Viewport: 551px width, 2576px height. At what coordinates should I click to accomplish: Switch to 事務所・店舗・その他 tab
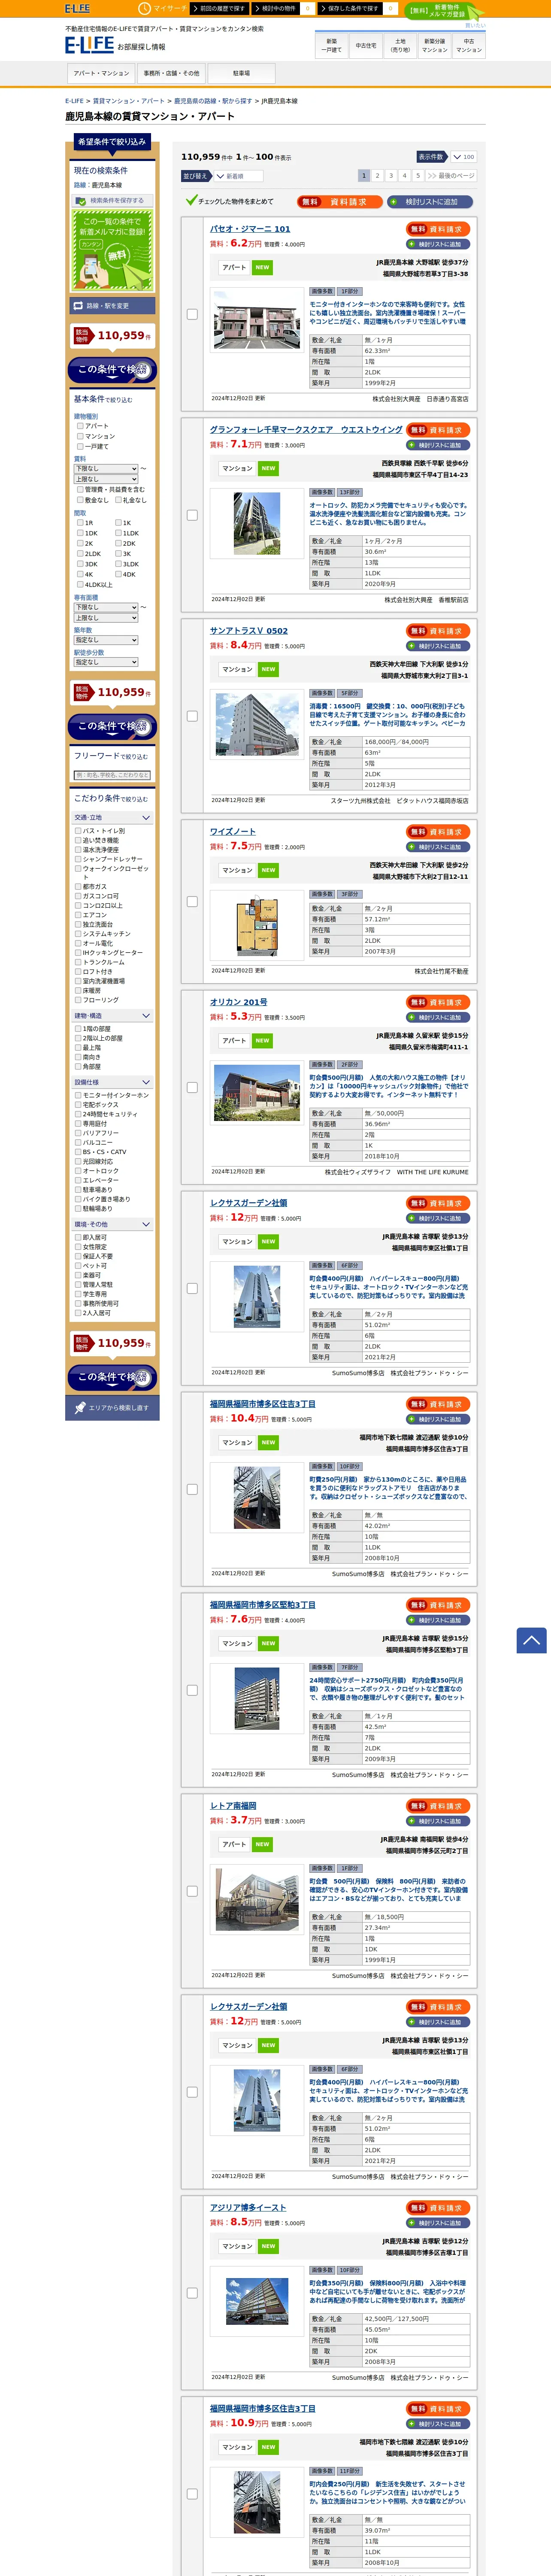pos(171,73)
